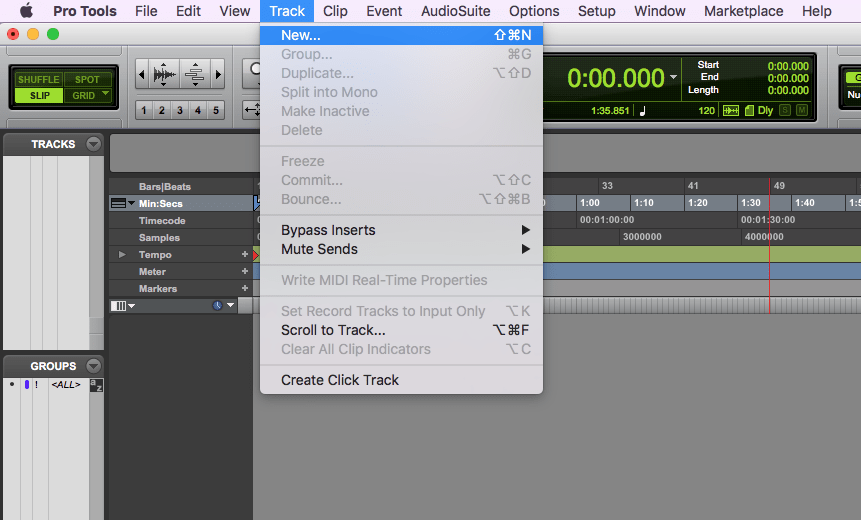
Task: Open the Groups list popup menu
Action: click(94, 366)
